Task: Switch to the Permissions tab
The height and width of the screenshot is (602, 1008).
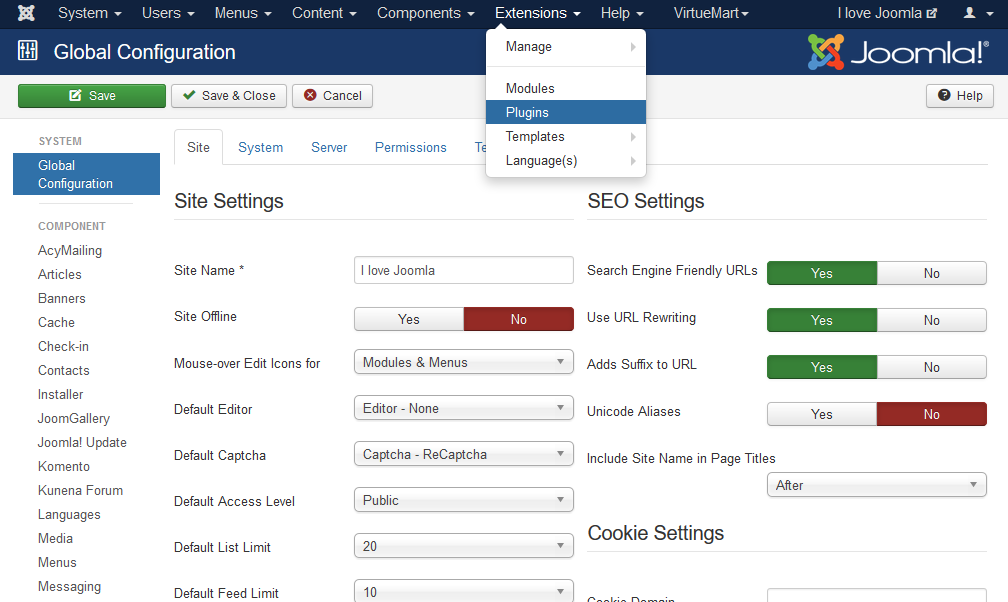Action: (x=411, y=147)
